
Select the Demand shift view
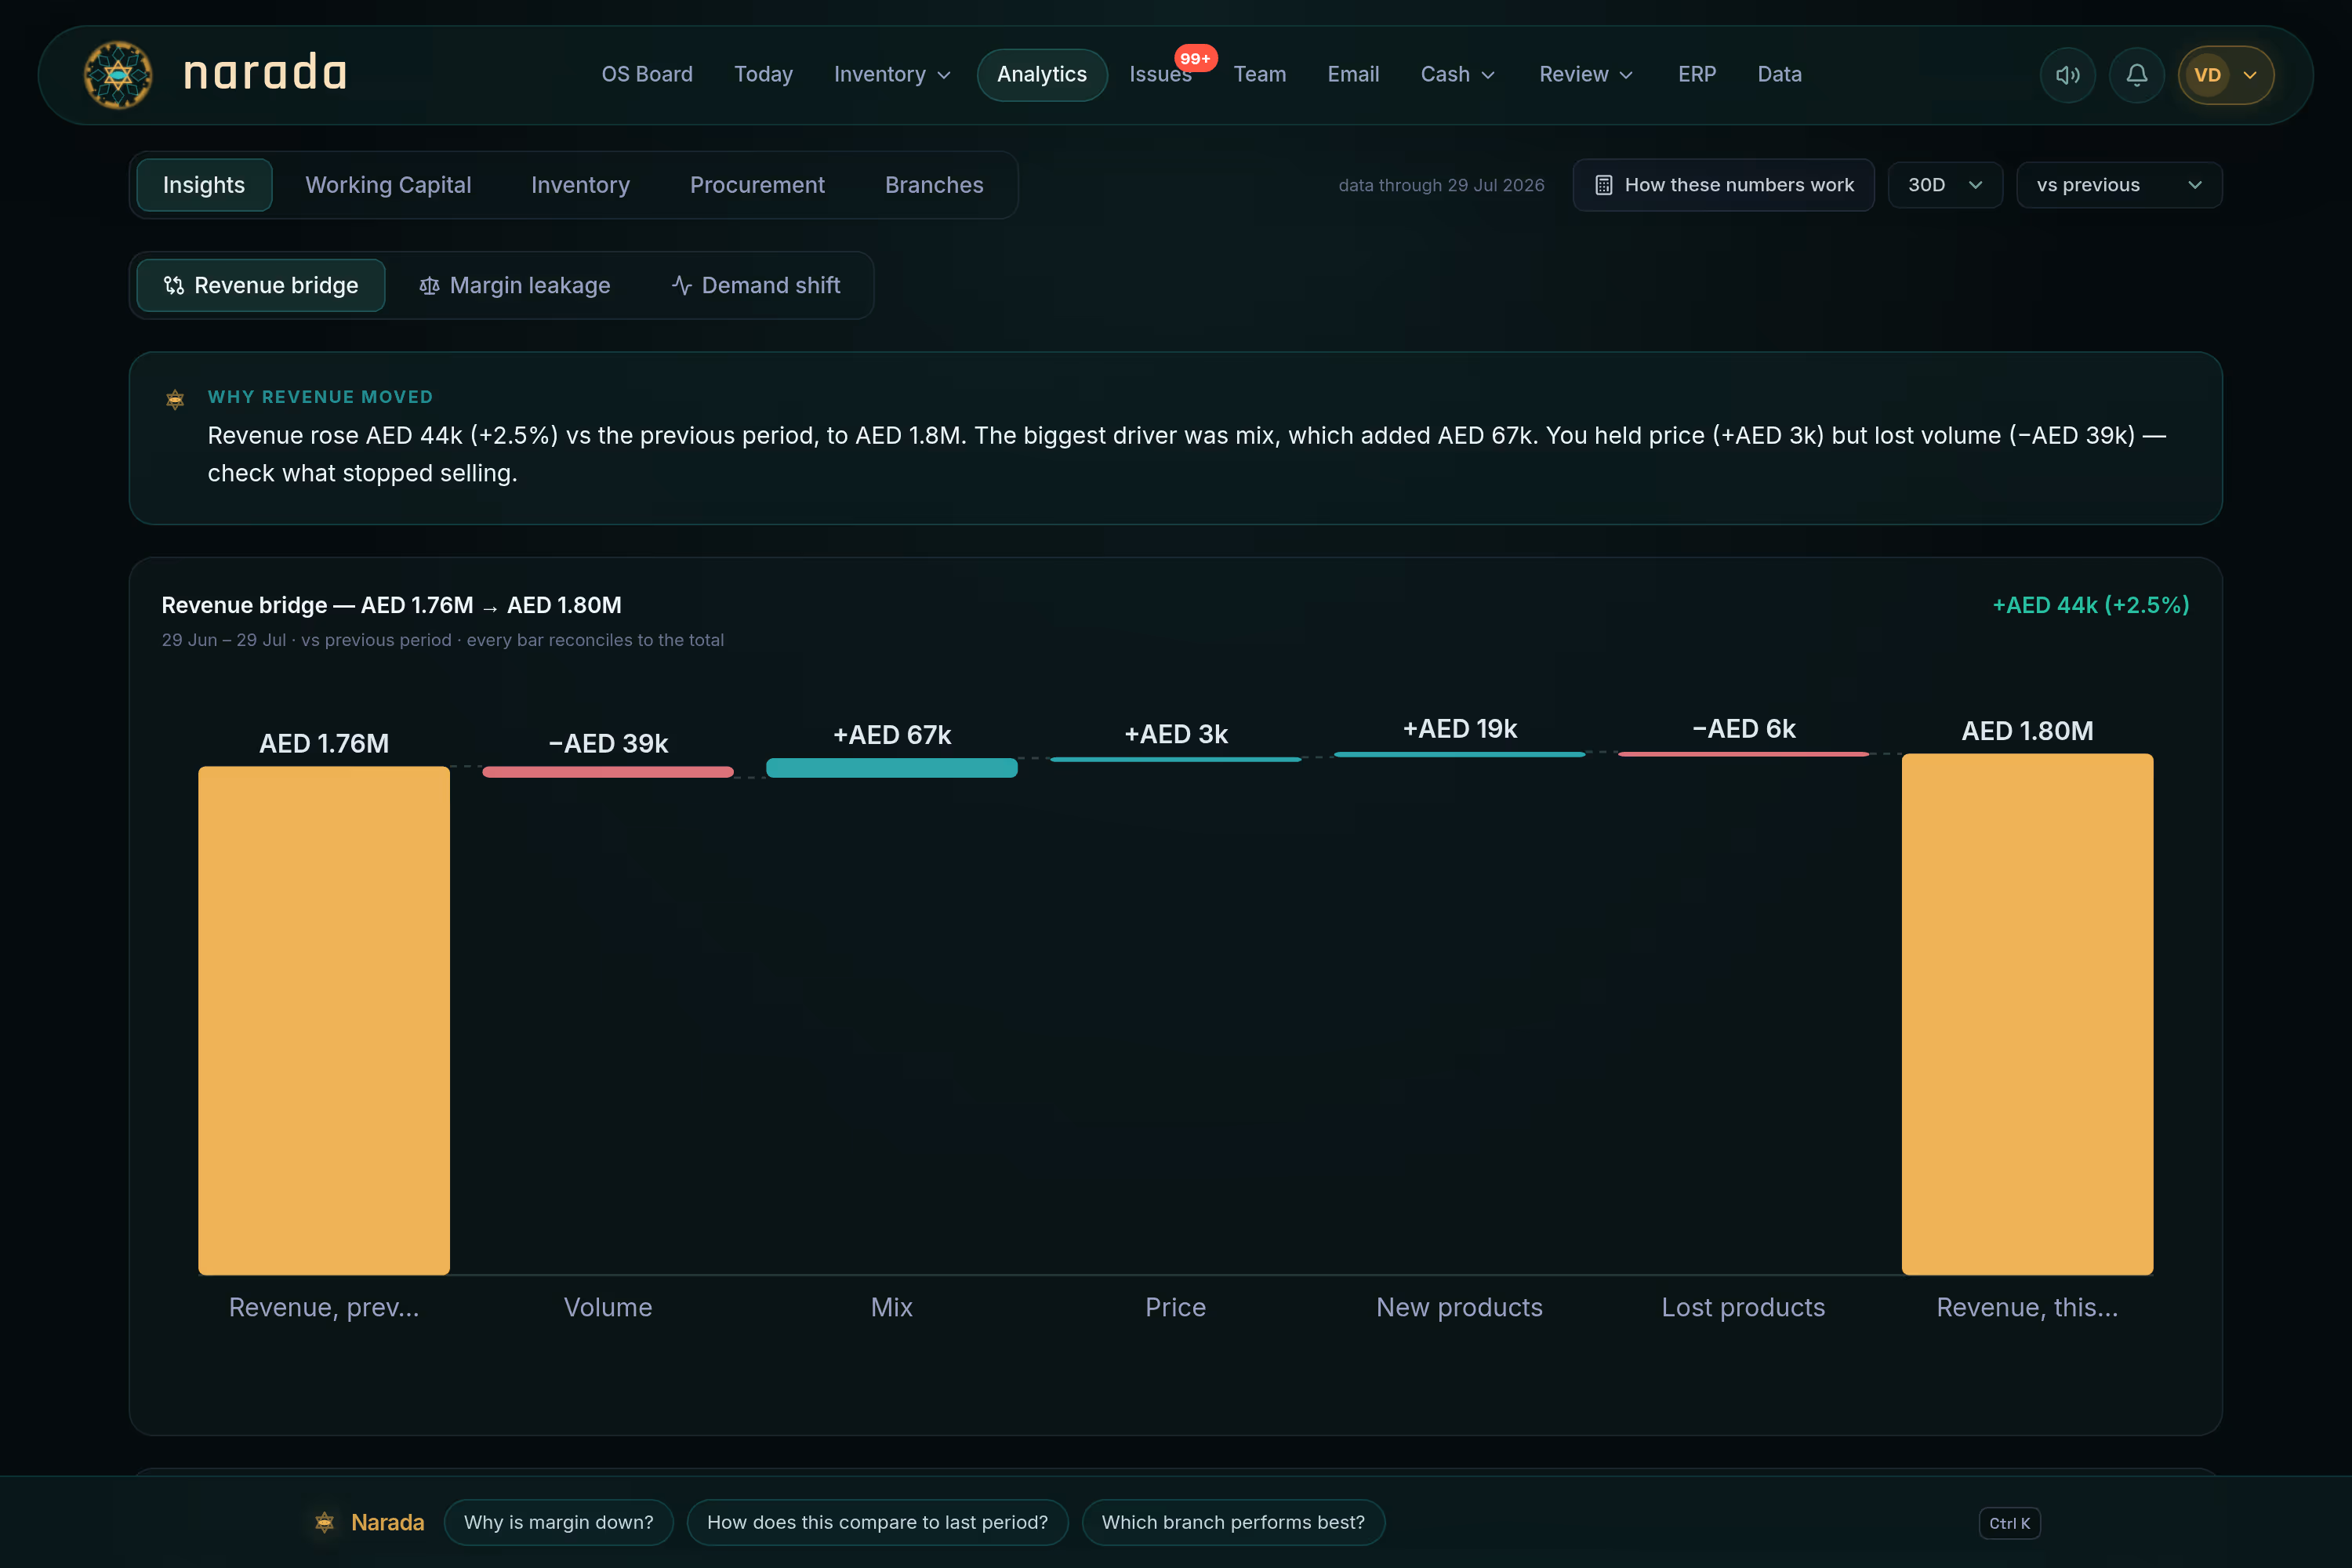756,286
